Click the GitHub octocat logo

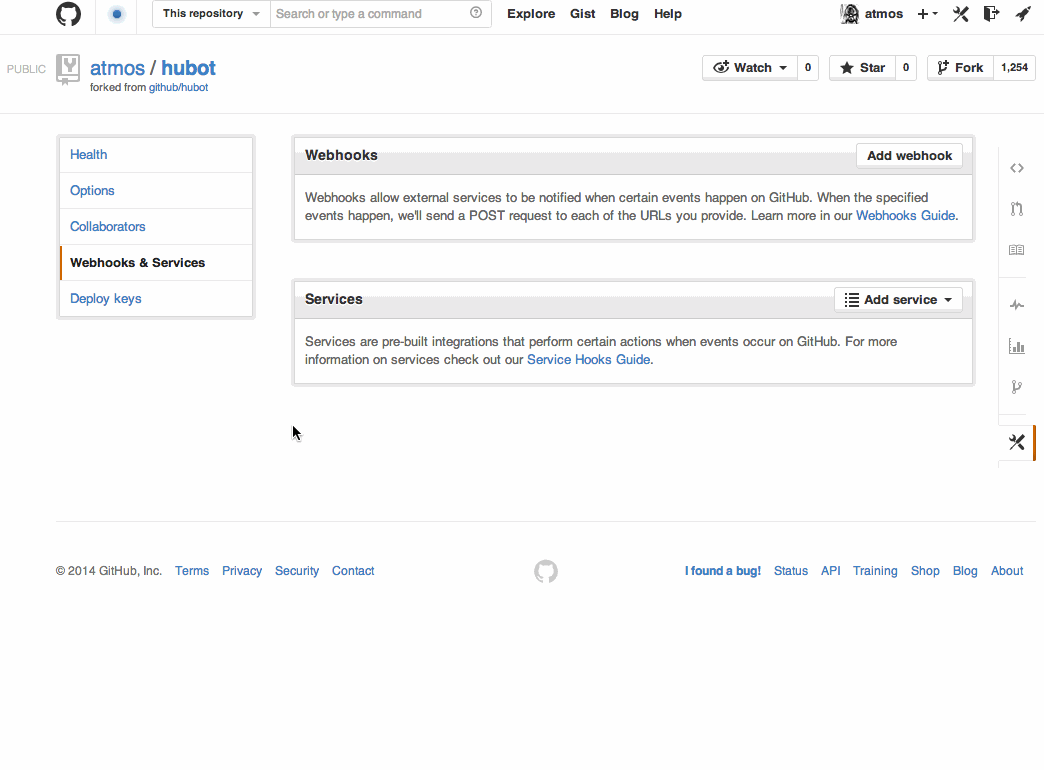[68, 14]
